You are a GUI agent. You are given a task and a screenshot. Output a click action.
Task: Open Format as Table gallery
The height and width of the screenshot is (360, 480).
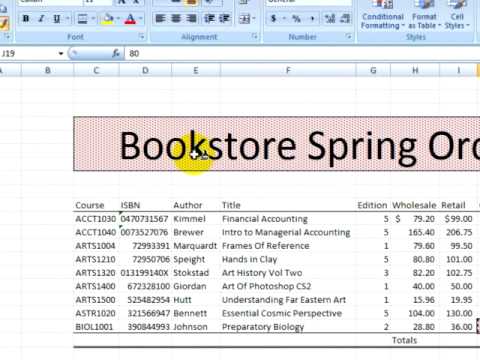[424, 15]
